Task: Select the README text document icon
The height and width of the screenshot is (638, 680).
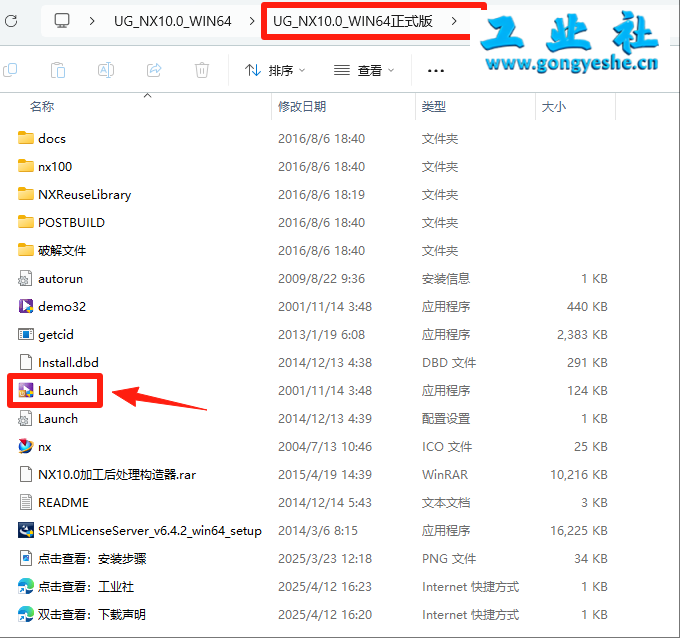Action: (x=26, y=502)
